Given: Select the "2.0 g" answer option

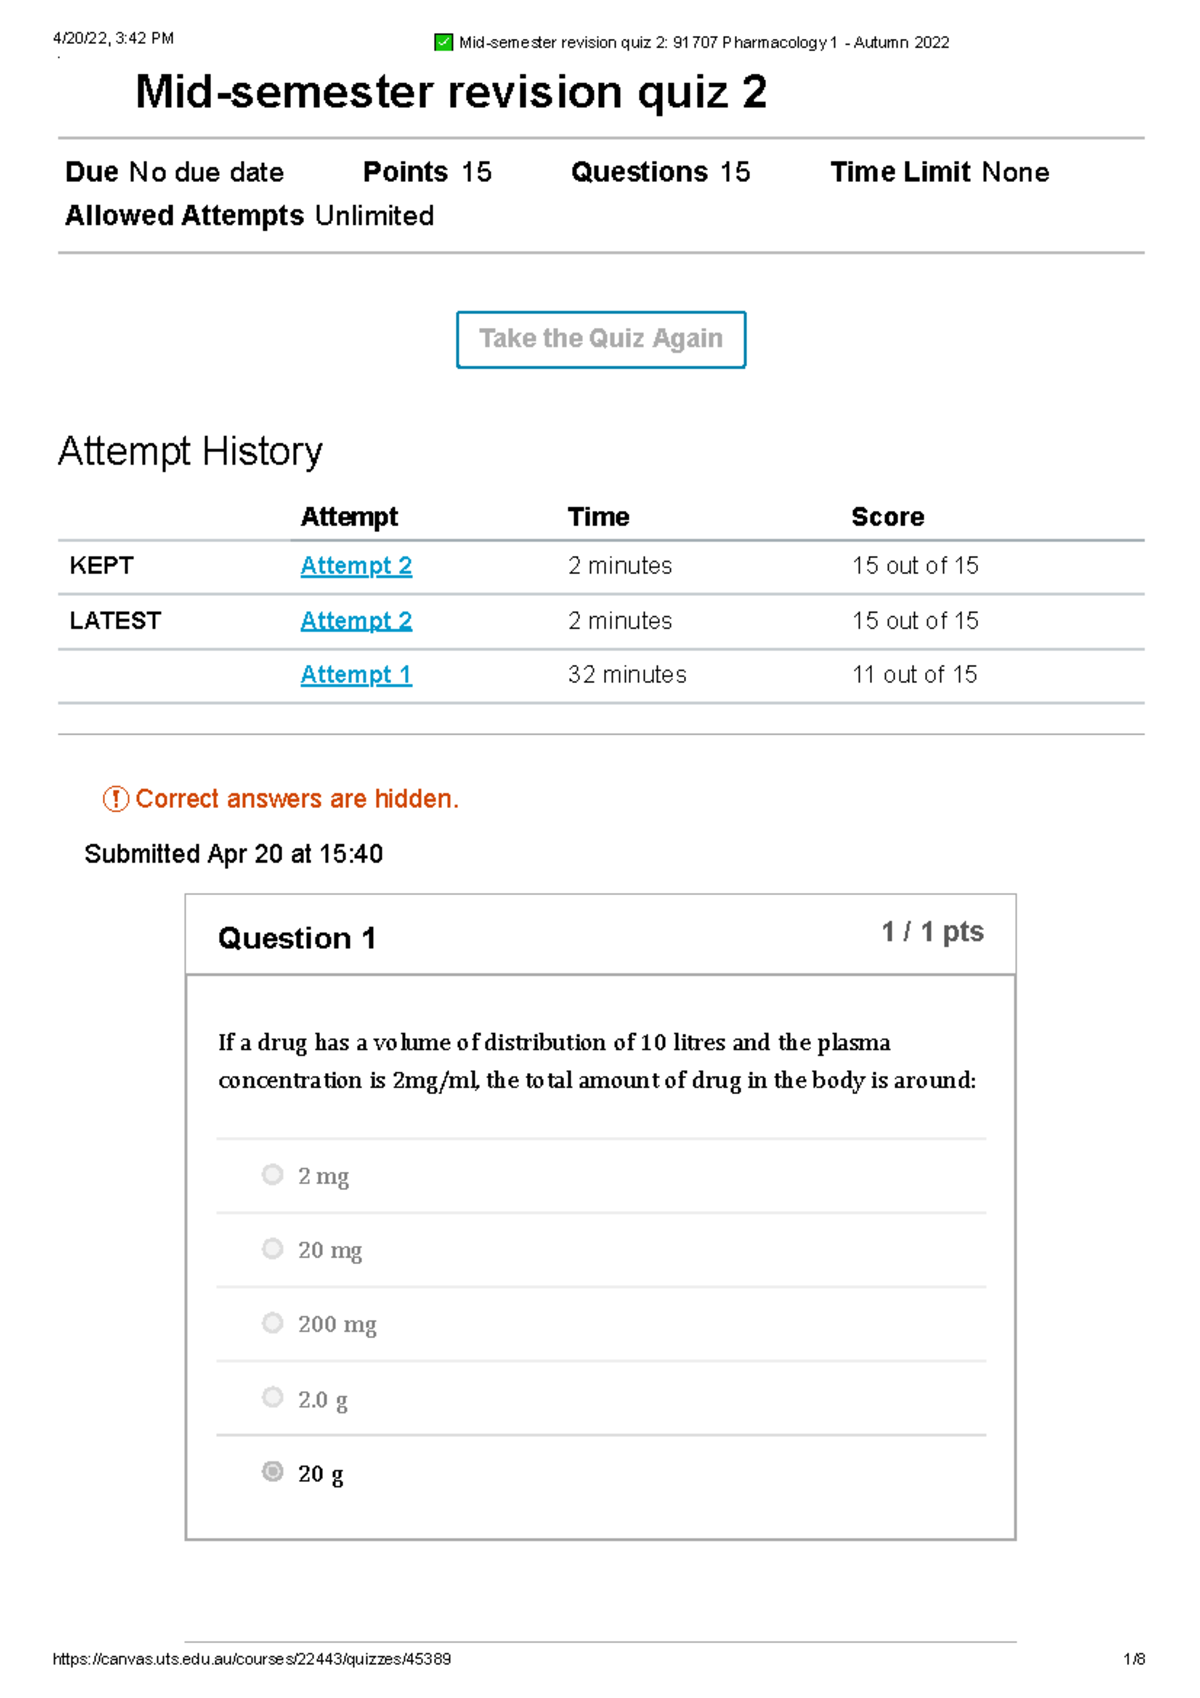Looking at the screenshot, I should pyautogui.click(x=271, y=1397).
